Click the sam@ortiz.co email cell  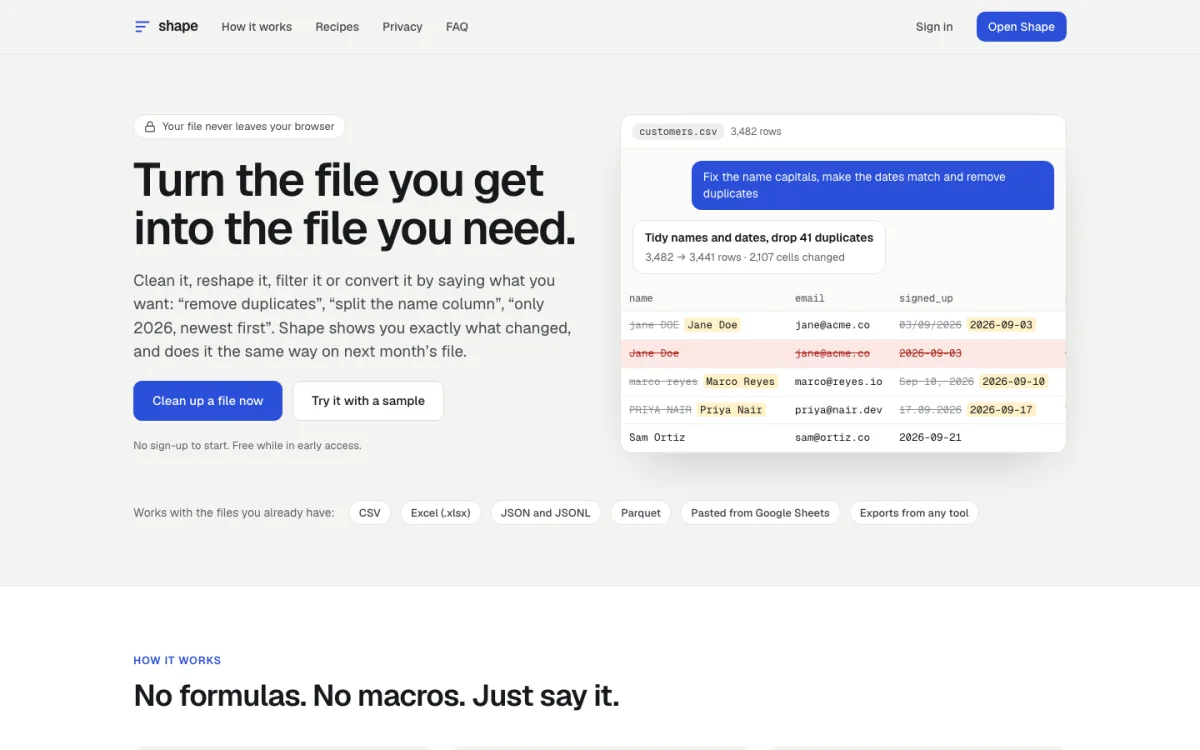832,437
